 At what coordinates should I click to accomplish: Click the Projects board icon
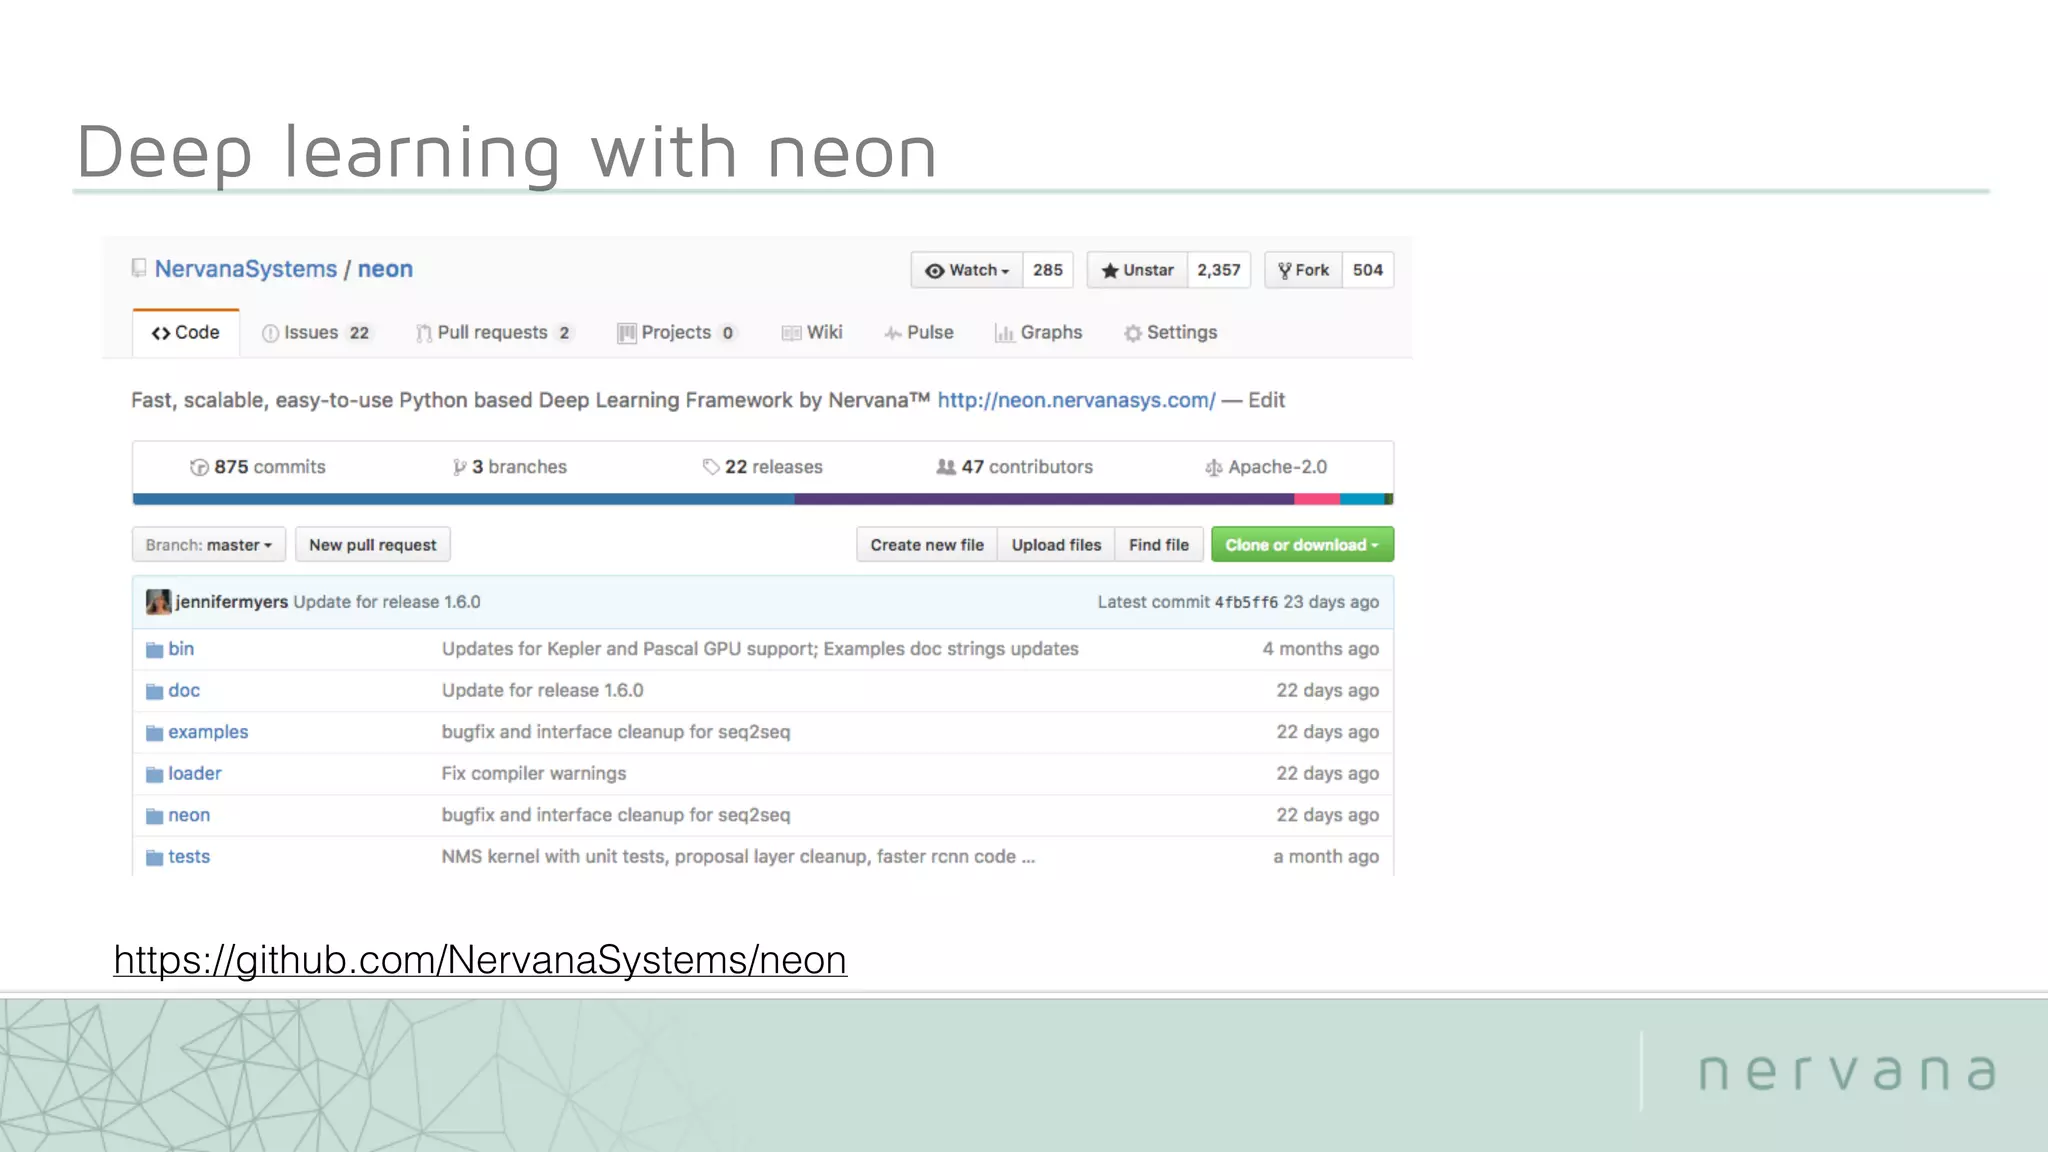627,333
